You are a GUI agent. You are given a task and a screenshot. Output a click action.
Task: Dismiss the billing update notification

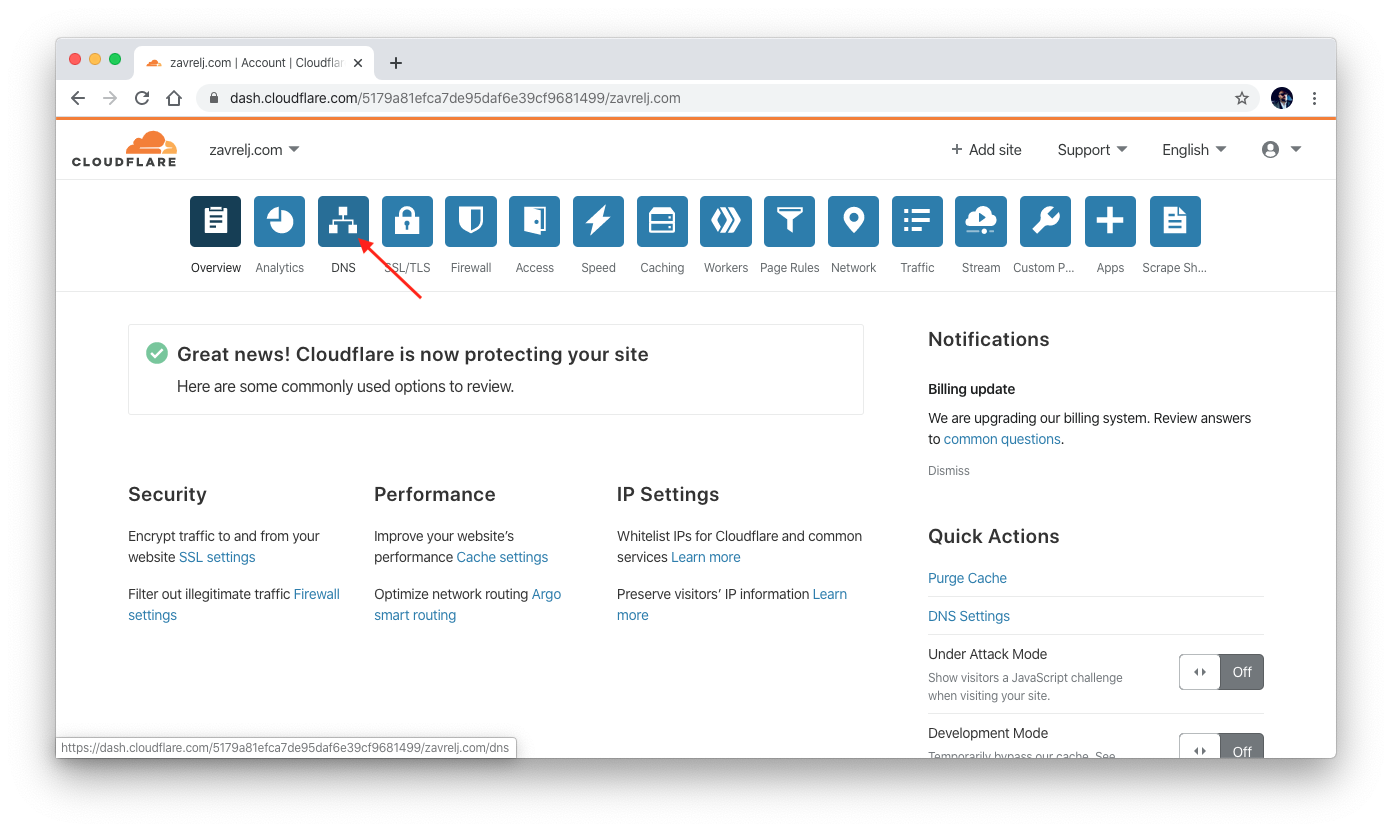coord(949,470)
